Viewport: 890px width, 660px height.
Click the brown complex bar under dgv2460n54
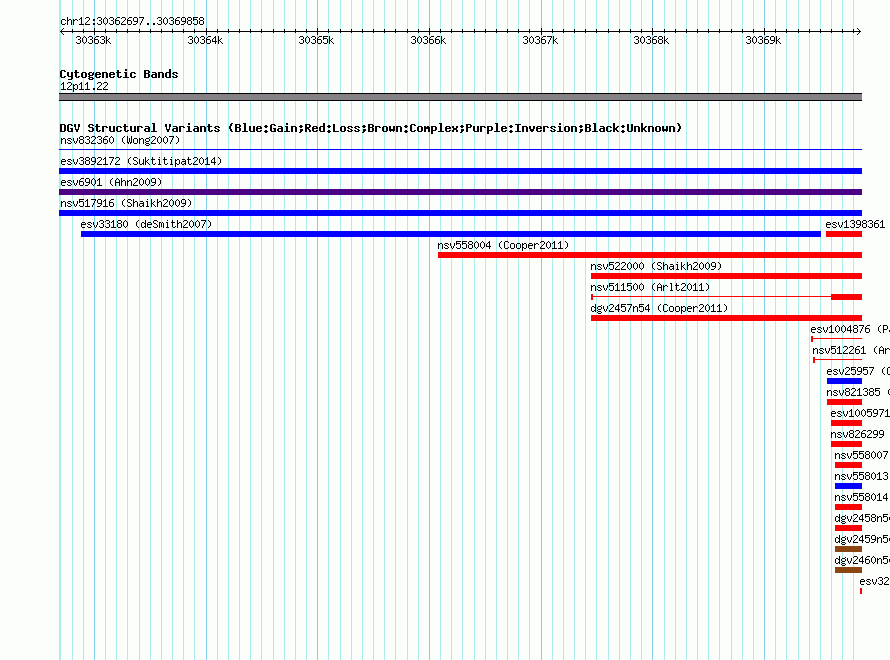(x=849, y=570)
